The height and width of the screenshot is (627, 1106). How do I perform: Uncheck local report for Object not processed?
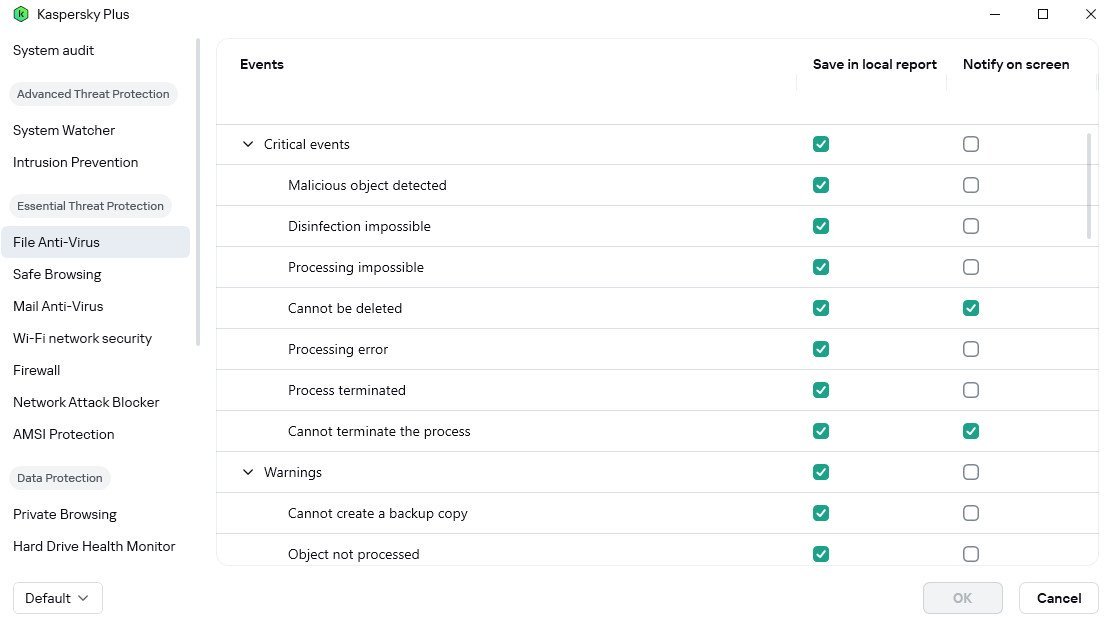[821, 554]
